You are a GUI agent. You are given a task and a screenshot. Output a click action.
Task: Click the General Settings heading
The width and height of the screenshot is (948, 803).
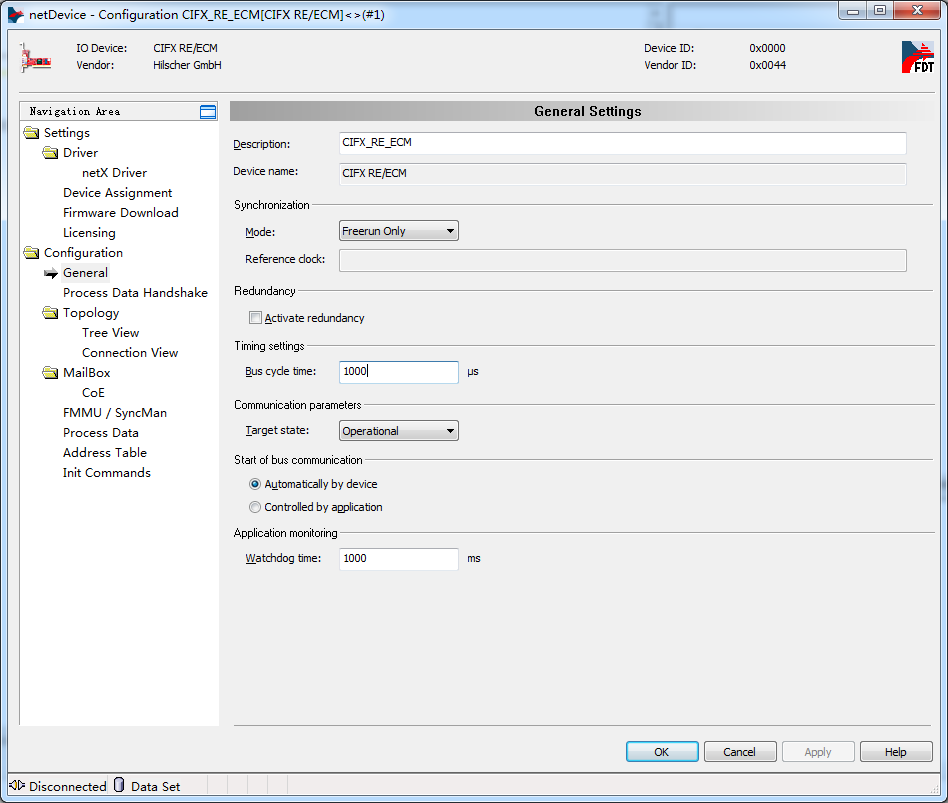coord(588,111)
